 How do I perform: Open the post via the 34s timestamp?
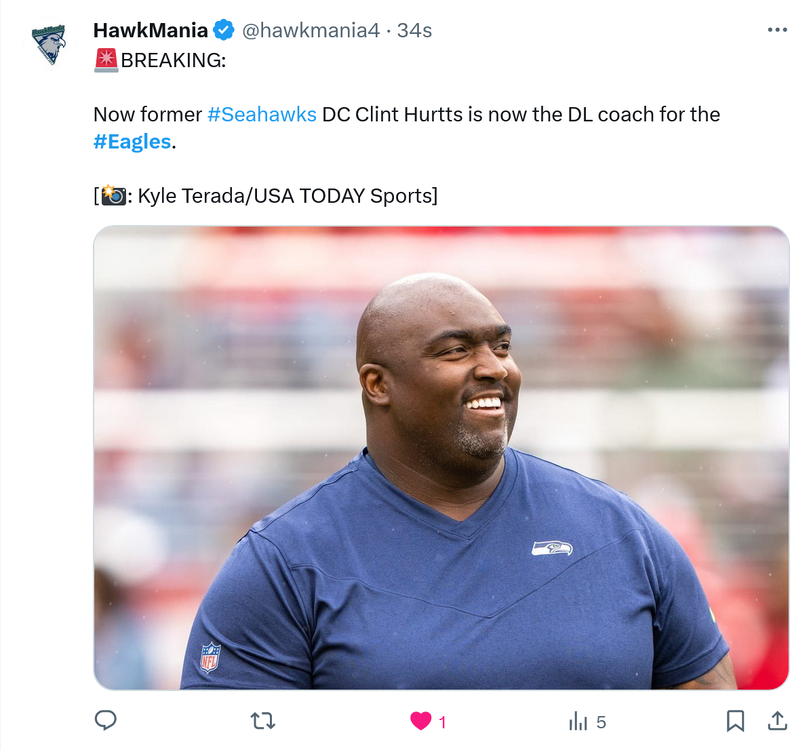click(414, 31)
